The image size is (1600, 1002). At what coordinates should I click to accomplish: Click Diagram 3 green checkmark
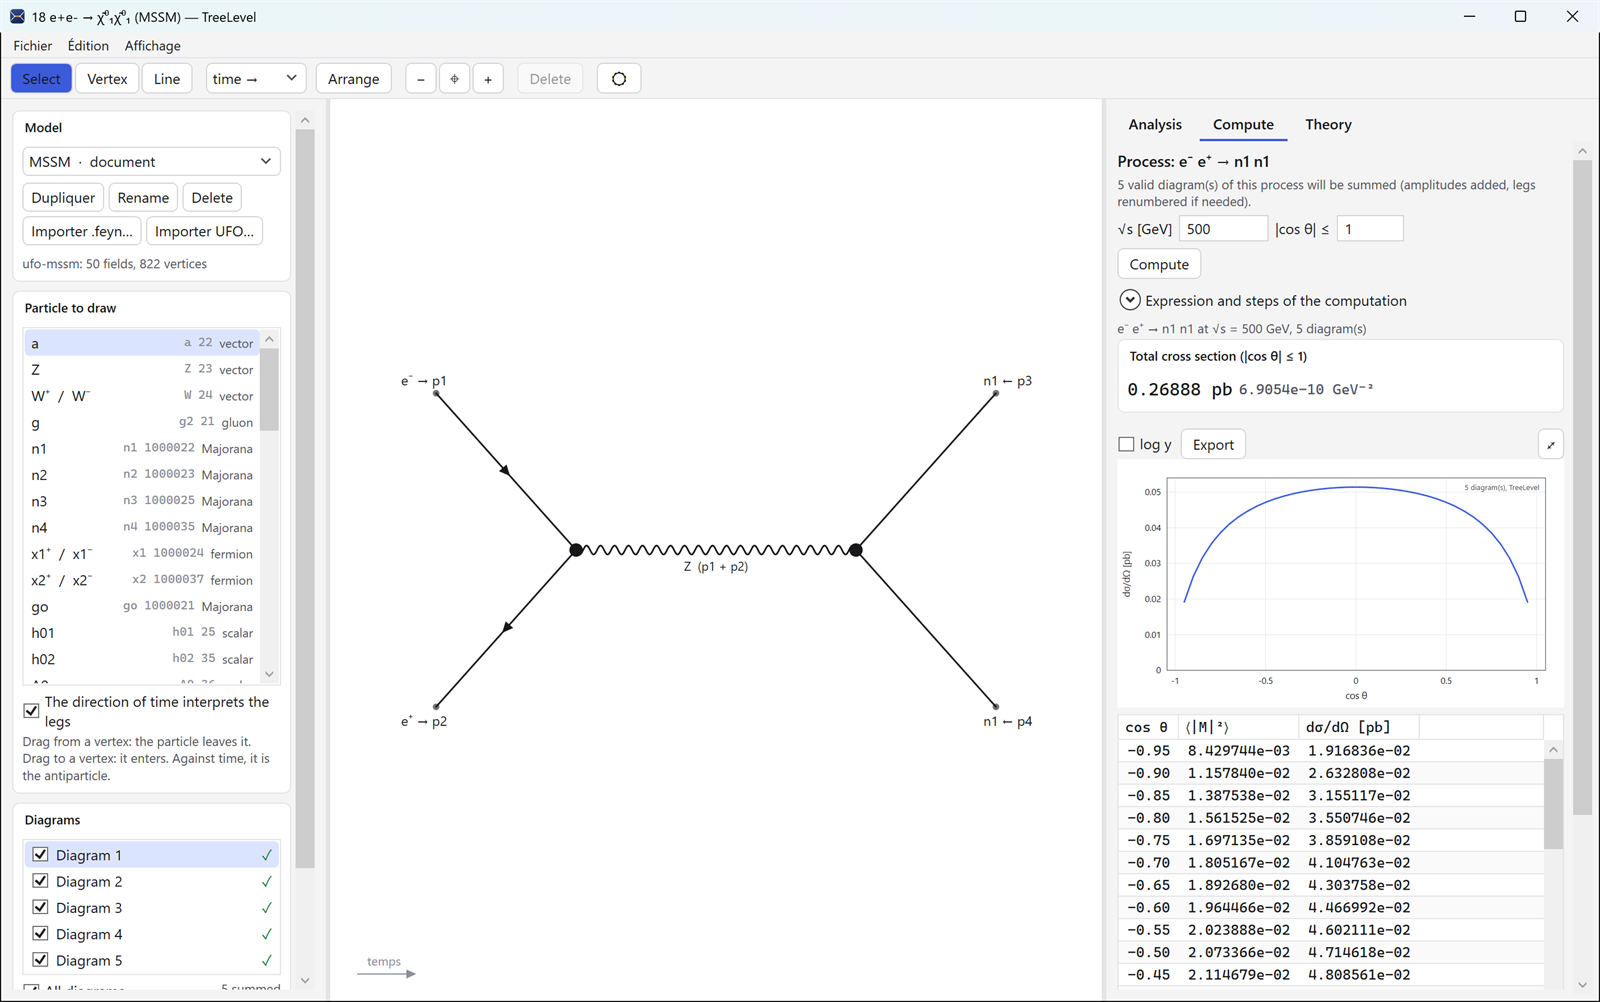click(x=267, y=908)
